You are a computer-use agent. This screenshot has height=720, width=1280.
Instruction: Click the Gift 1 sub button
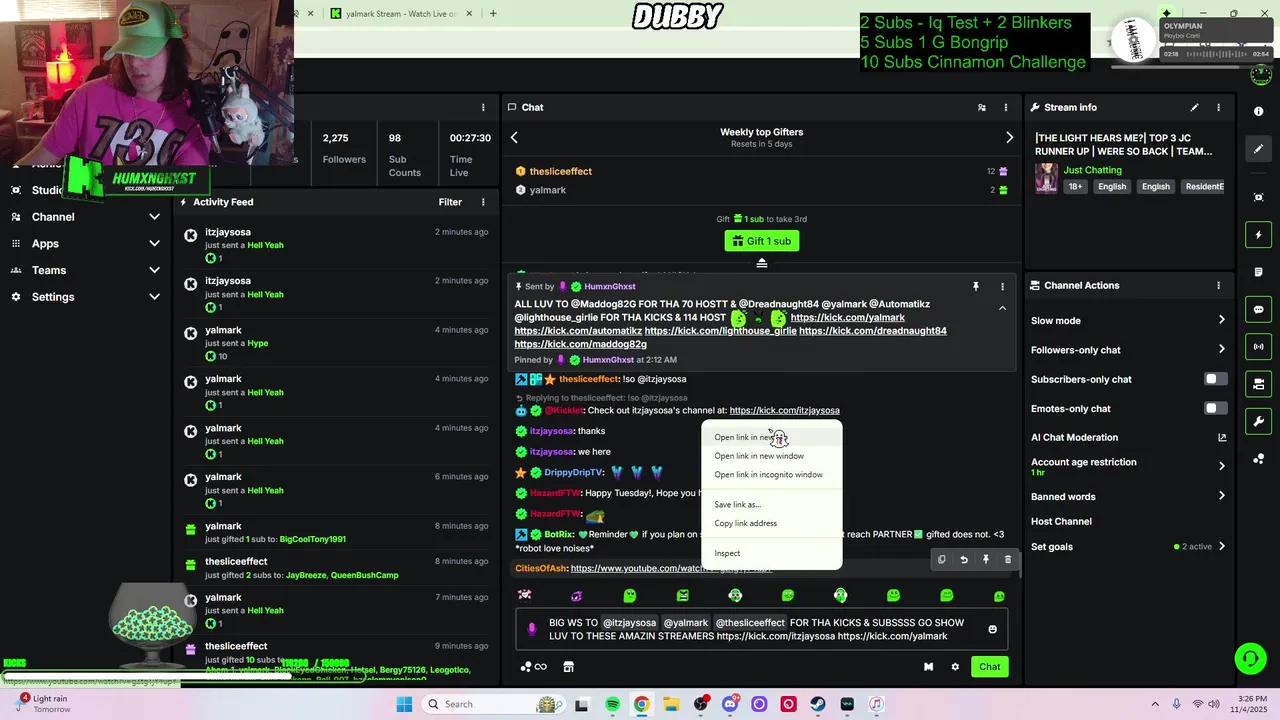click(762, 241)
